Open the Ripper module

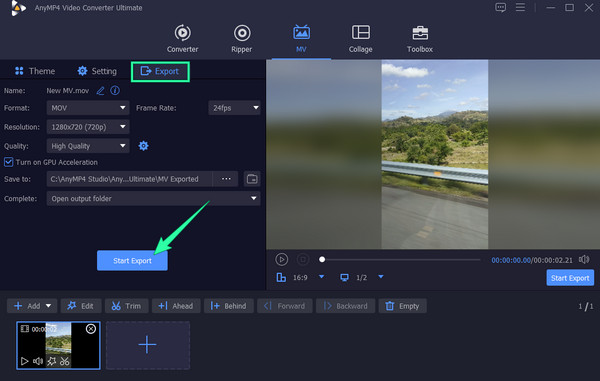(242, 39)
